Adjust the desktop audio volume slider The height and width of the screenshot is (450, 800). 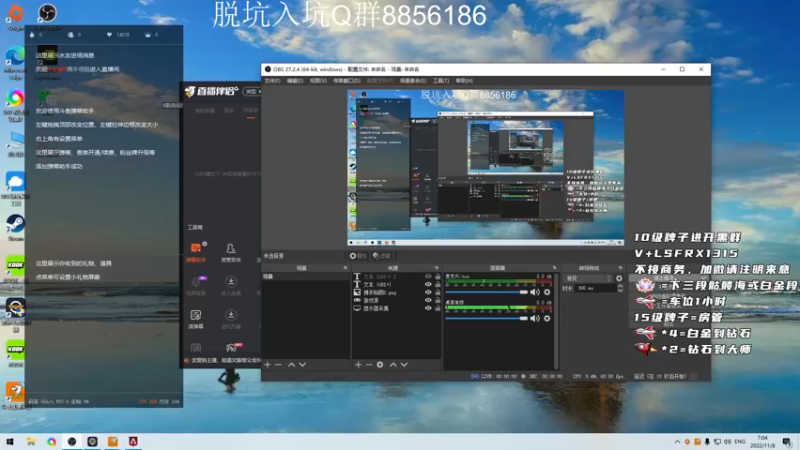coord(486,318)
